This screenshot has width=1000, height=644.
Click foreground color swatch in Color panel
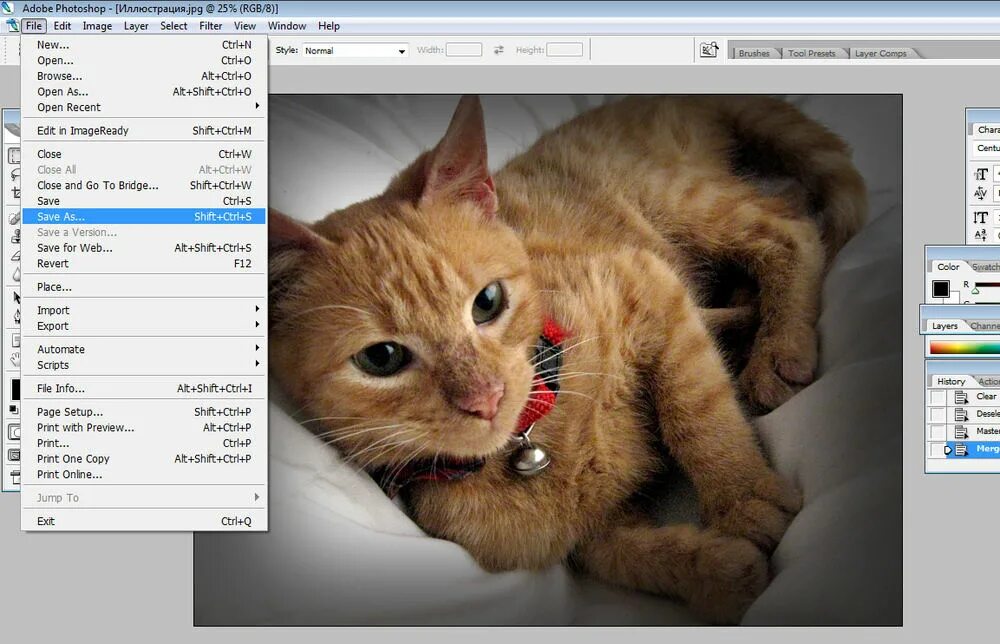(x=941, y=289)
